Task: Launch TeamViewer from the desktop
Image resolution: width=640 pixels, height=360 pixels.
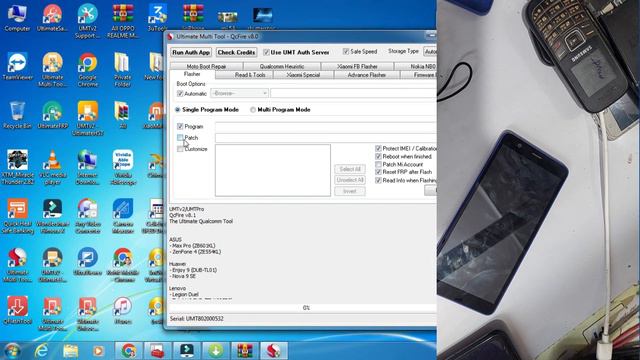Action: (x=17, y=67)
